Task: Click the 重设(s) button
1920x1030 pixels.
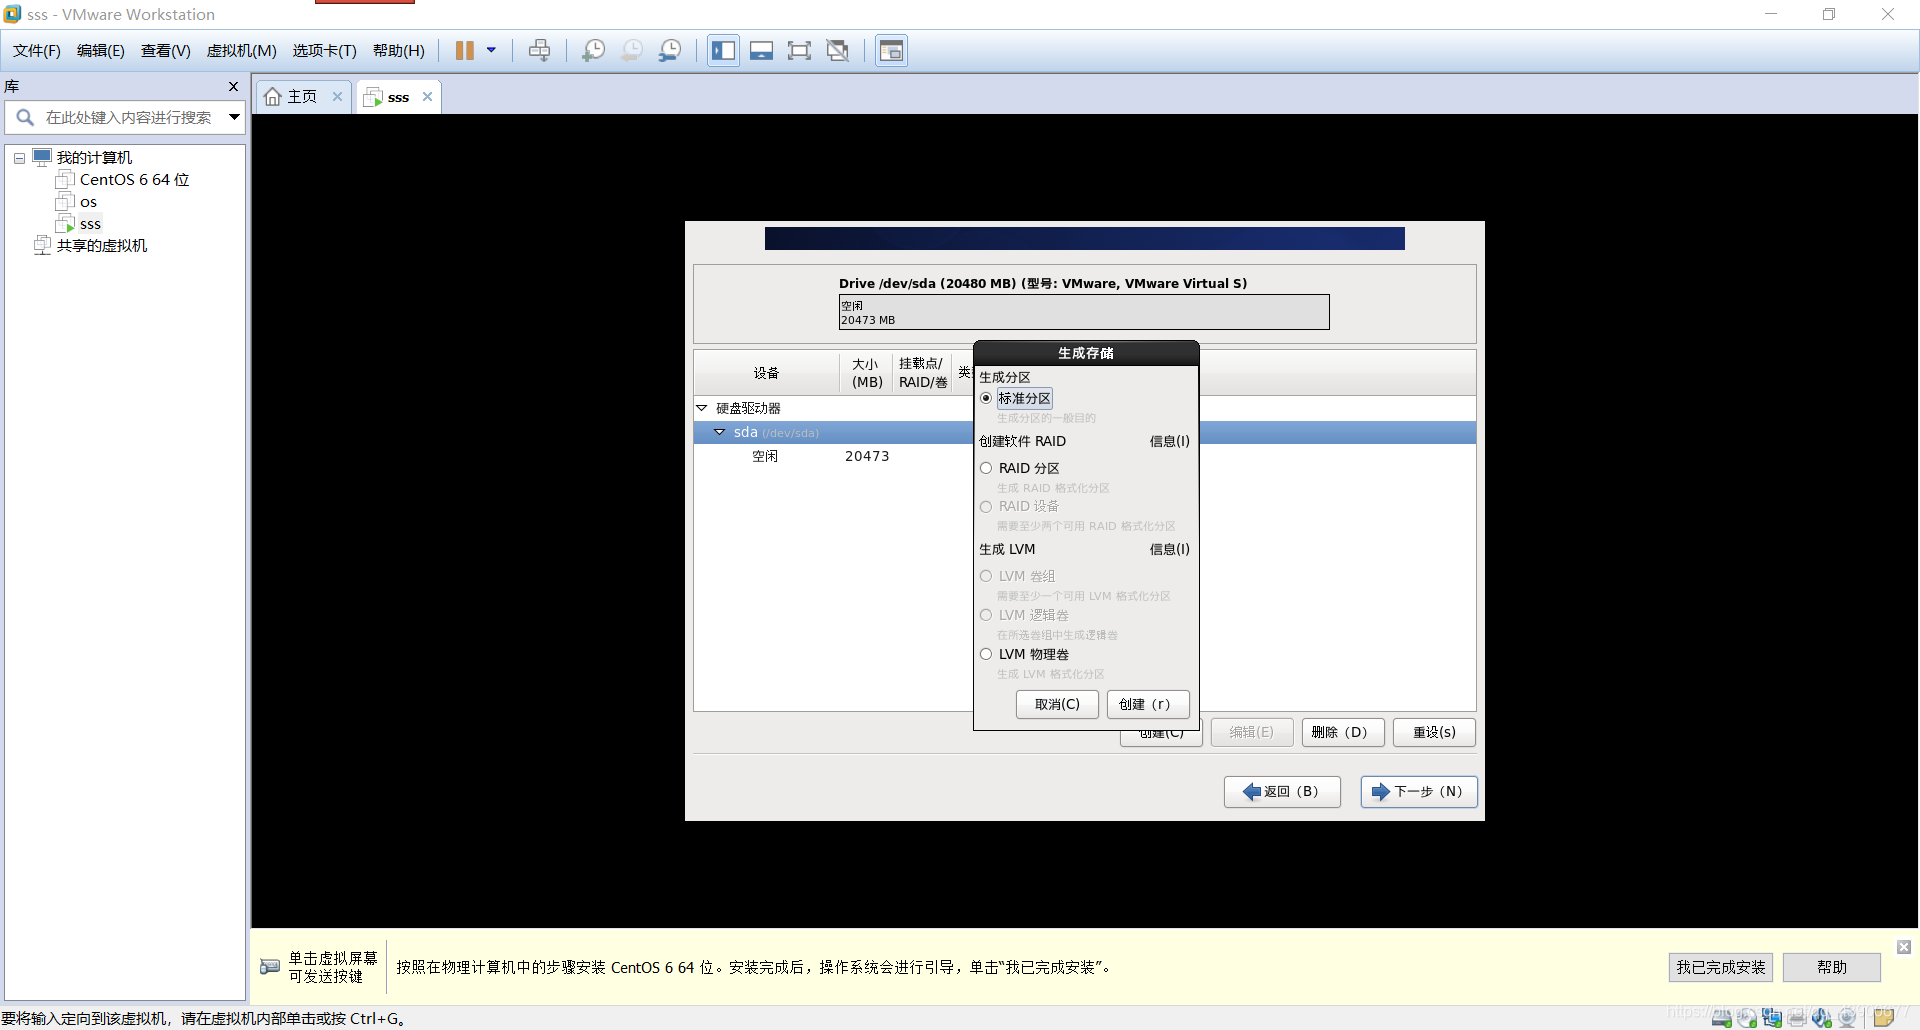Action: click(x=1434, y=732)
